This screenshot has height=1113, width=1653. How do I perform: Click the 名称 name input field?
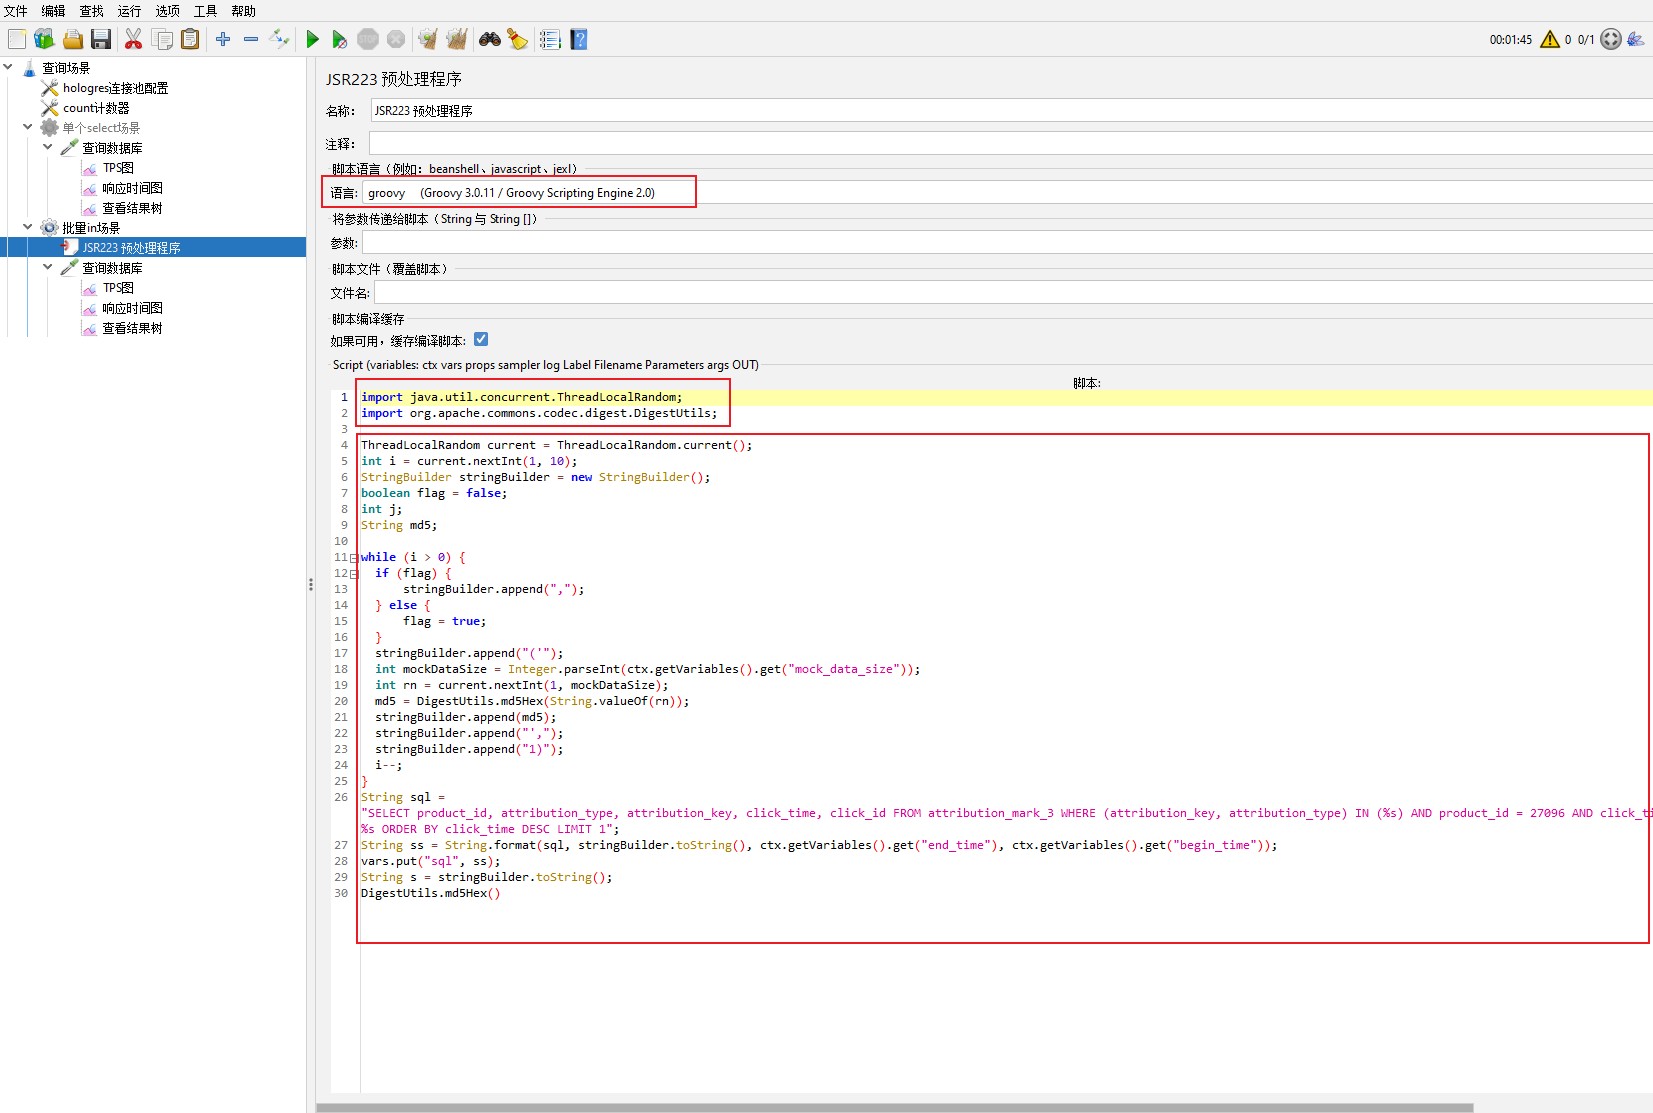pos(1012,111)
